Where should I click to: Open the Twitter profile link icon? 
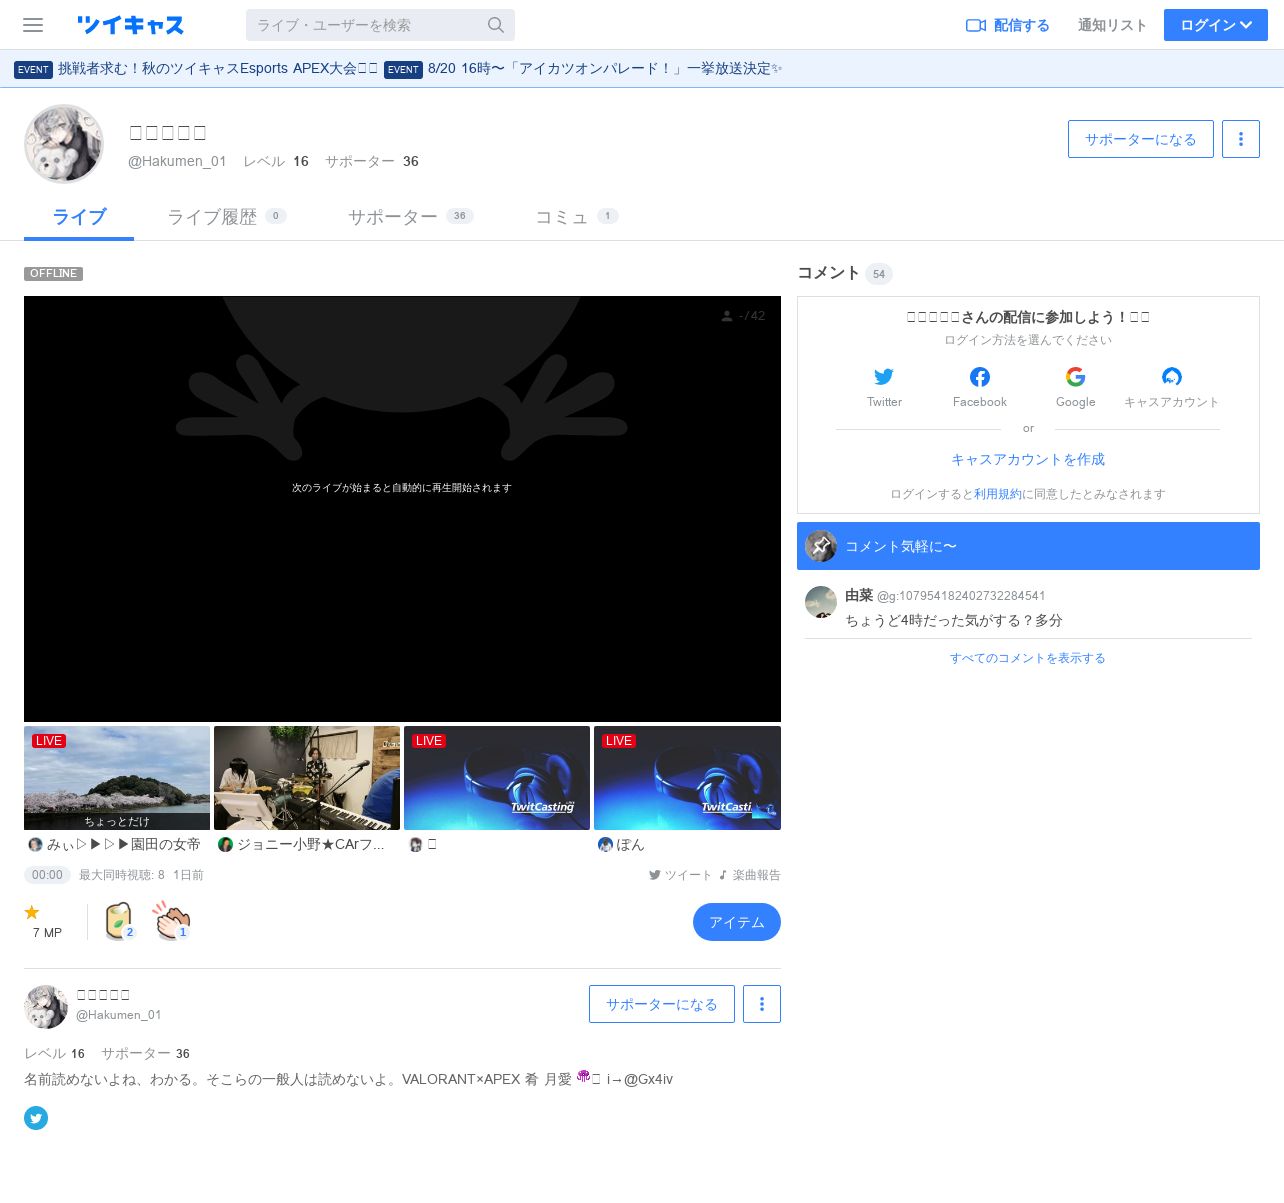36,1118
